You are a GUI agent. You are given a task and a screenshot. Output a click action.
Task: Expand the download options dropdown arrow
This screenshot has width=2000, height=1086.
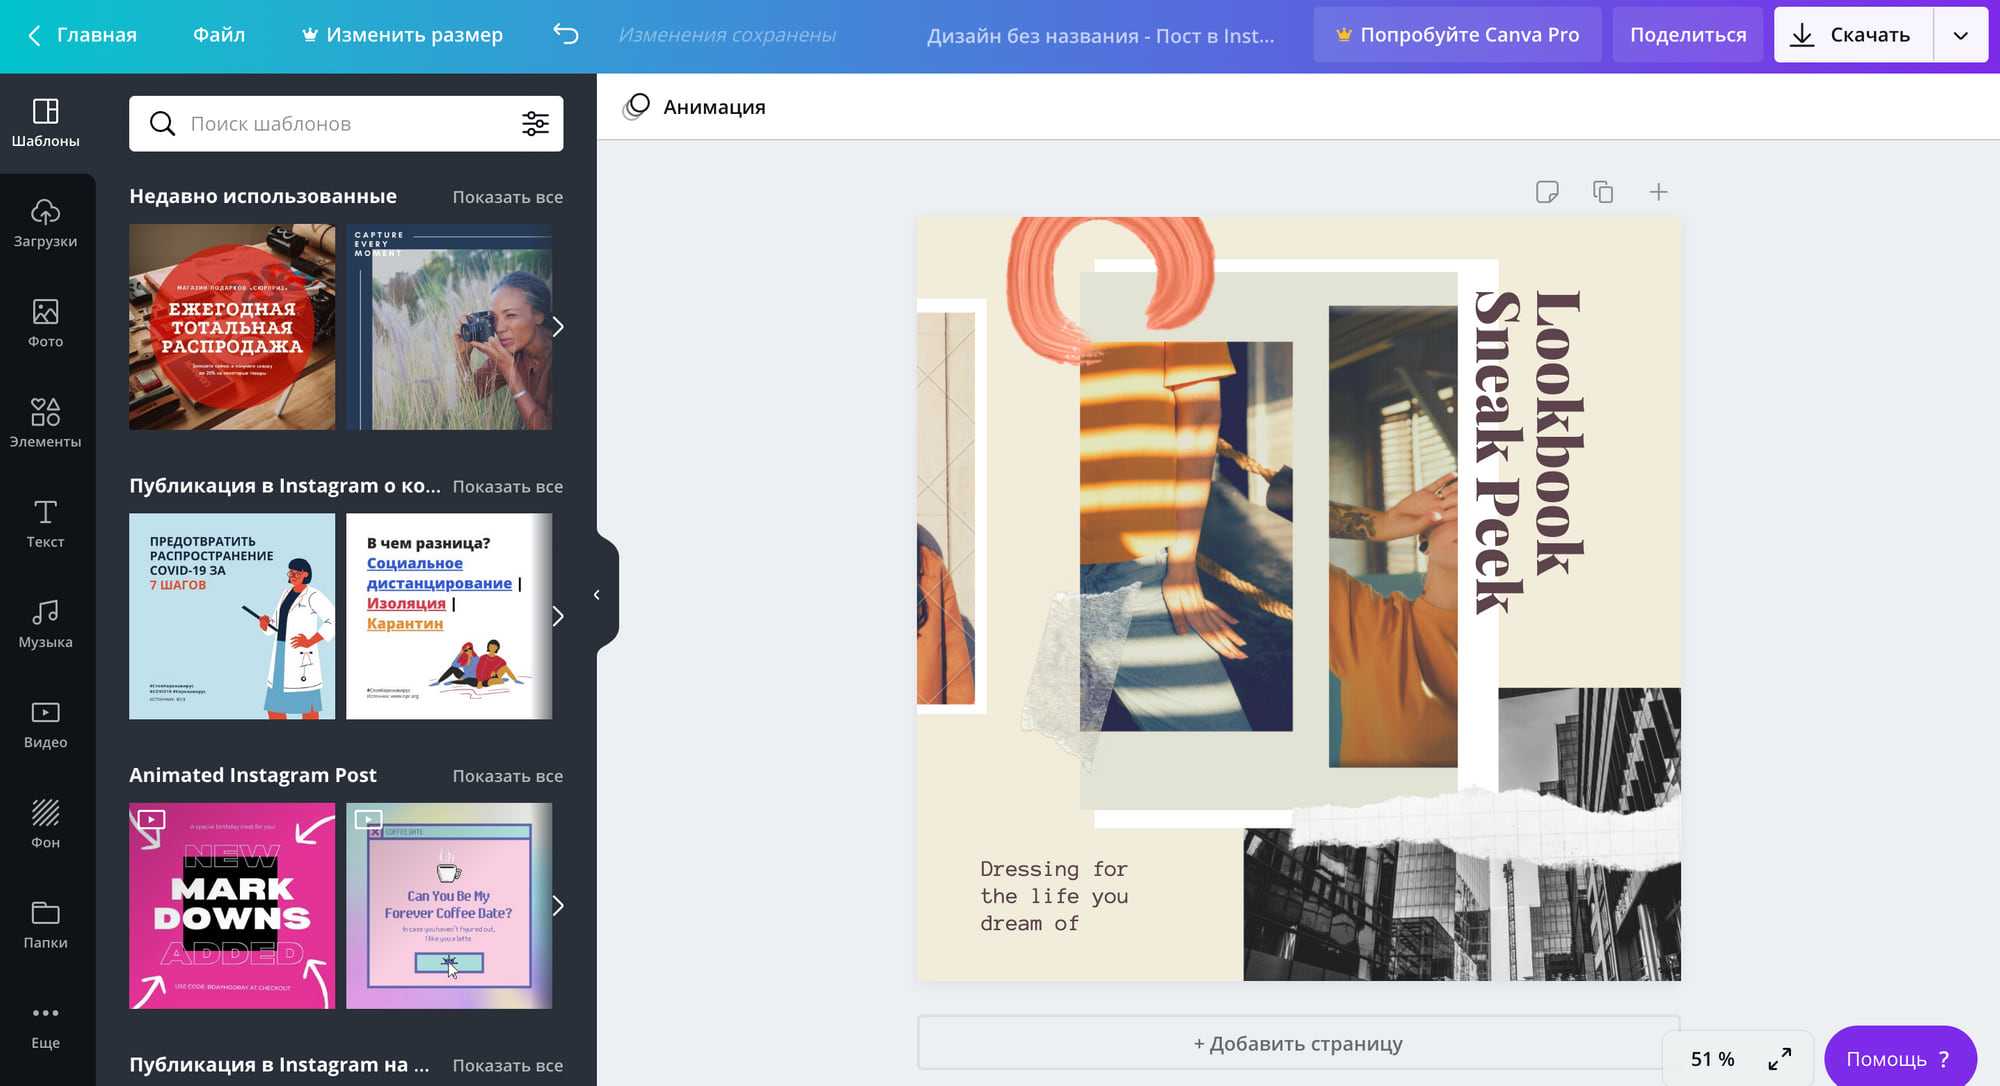point(1960,35)
